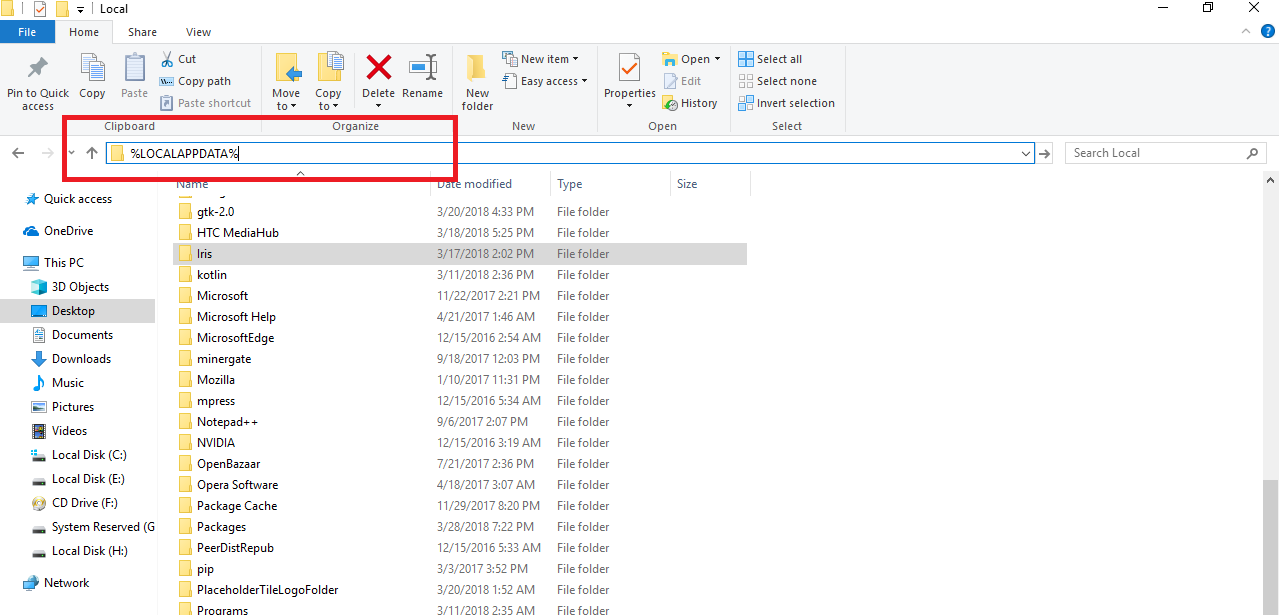Select the gtk-2.0 folder

tap(215, 212)
